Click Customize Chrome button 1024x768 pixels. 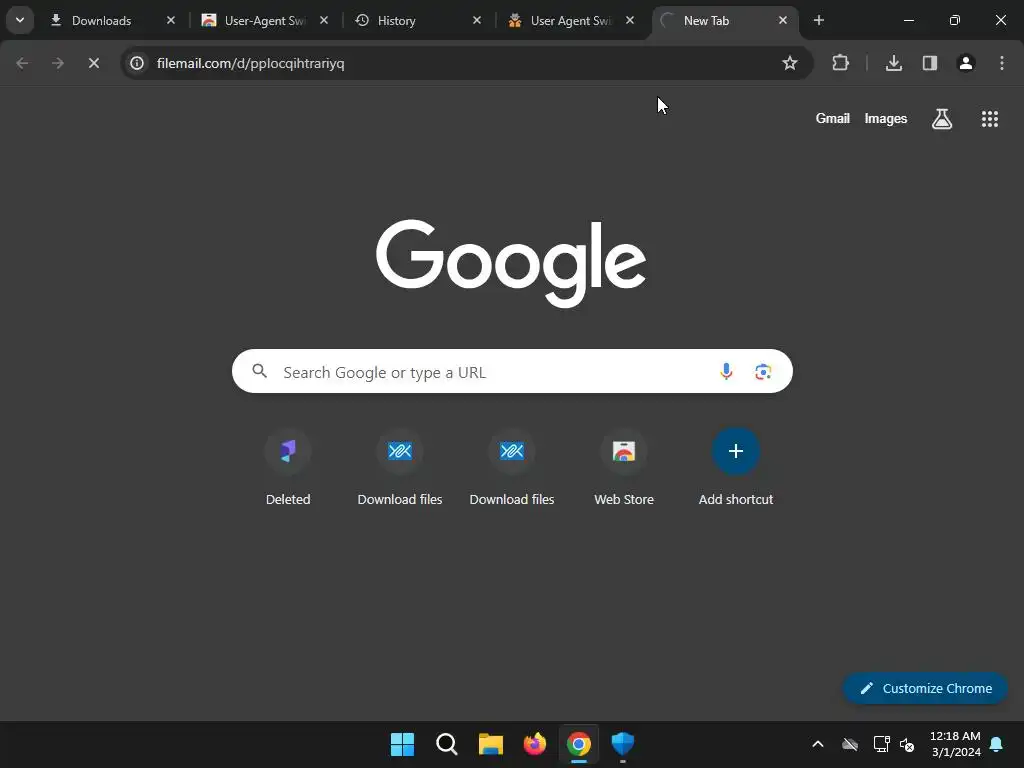[925, 688]
